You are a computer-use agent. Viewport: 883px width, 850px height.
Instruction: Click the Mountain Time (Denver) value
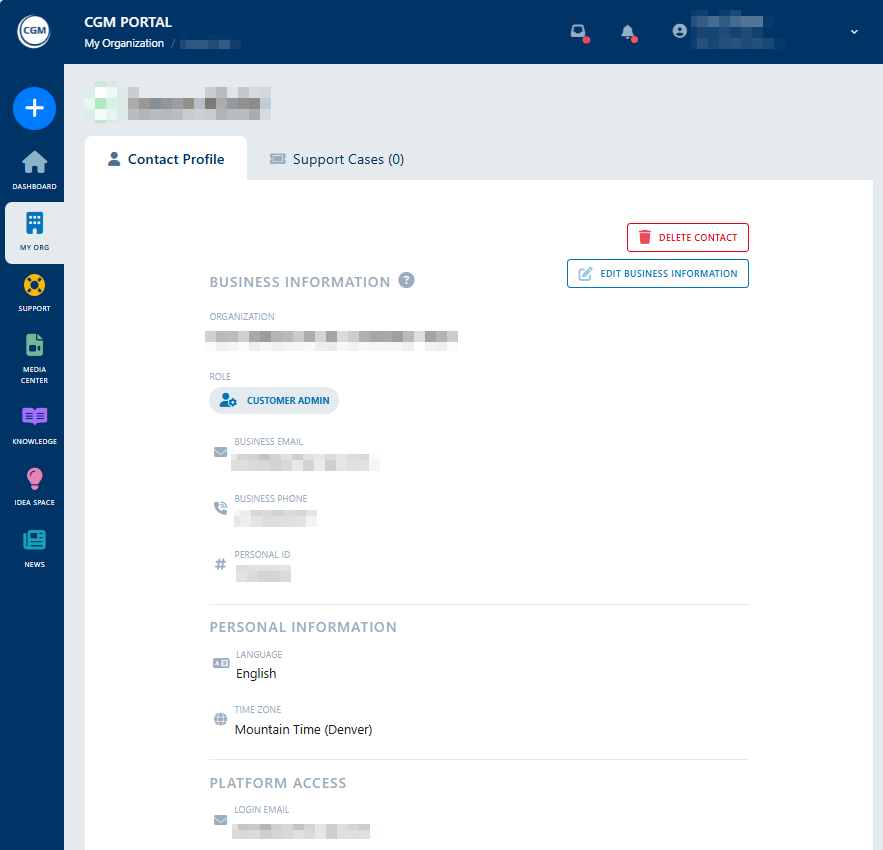point(304,729)
